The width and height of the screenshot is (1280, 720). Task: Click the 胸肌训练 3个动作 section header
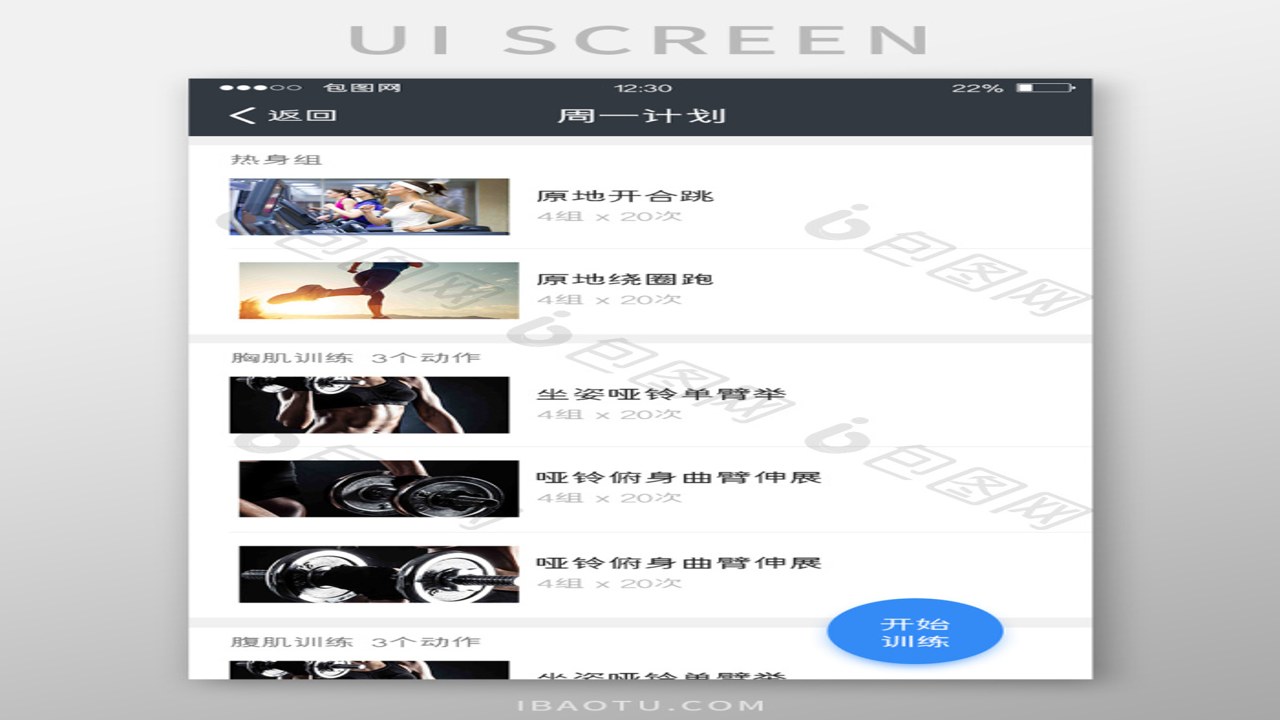coord(356,358)
